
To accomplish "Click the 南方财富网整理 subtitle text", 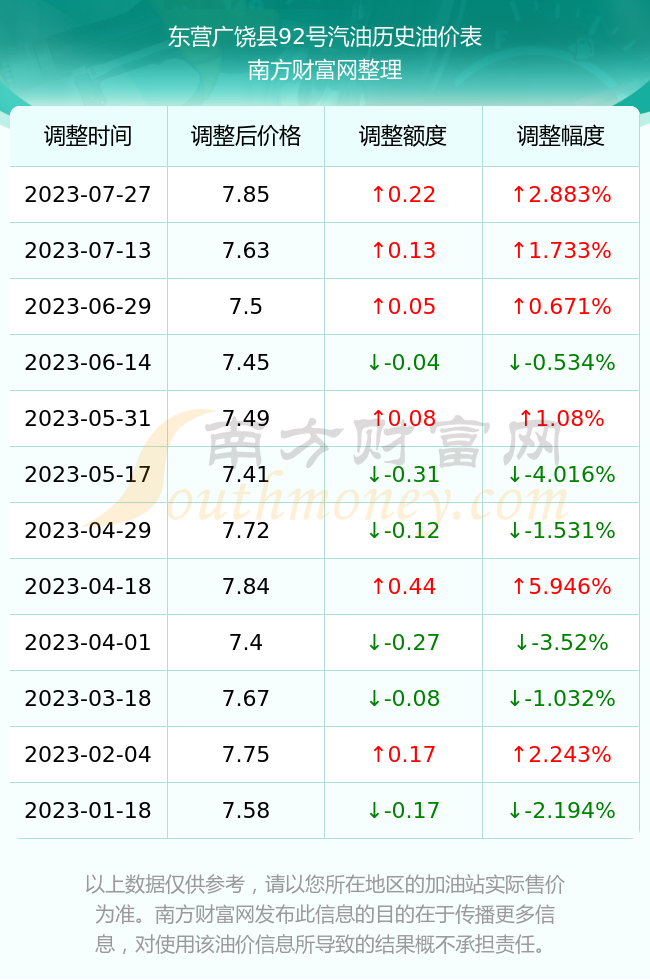I will point(325,69).
